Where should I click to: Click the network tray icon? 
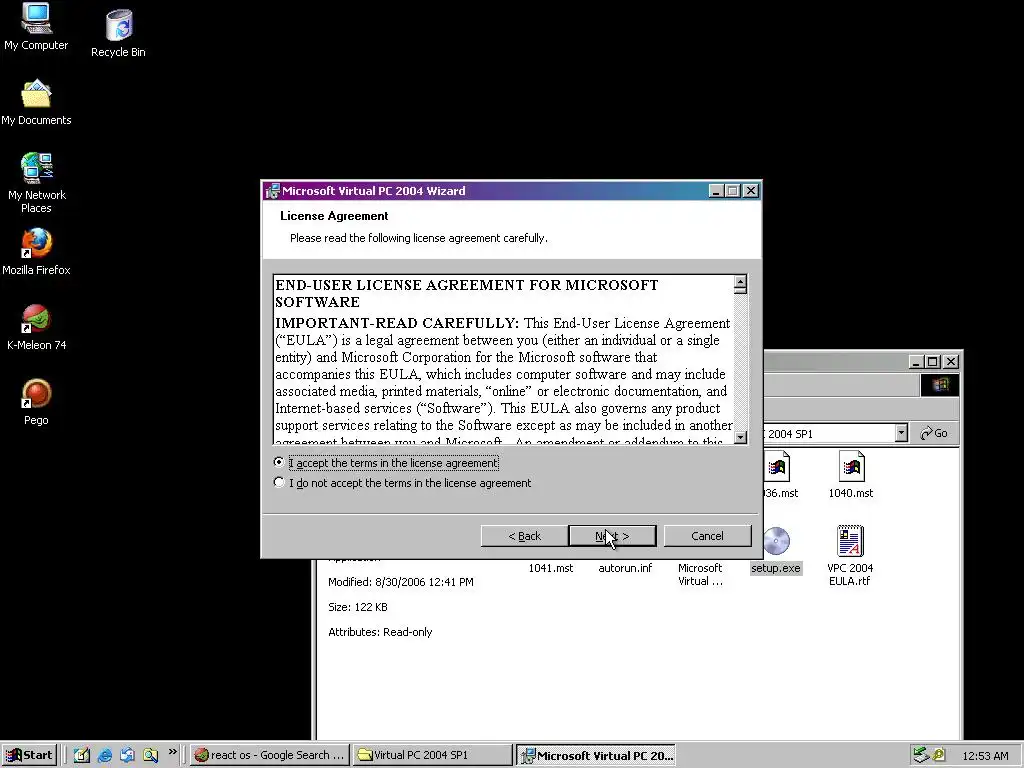coord(920,755)
